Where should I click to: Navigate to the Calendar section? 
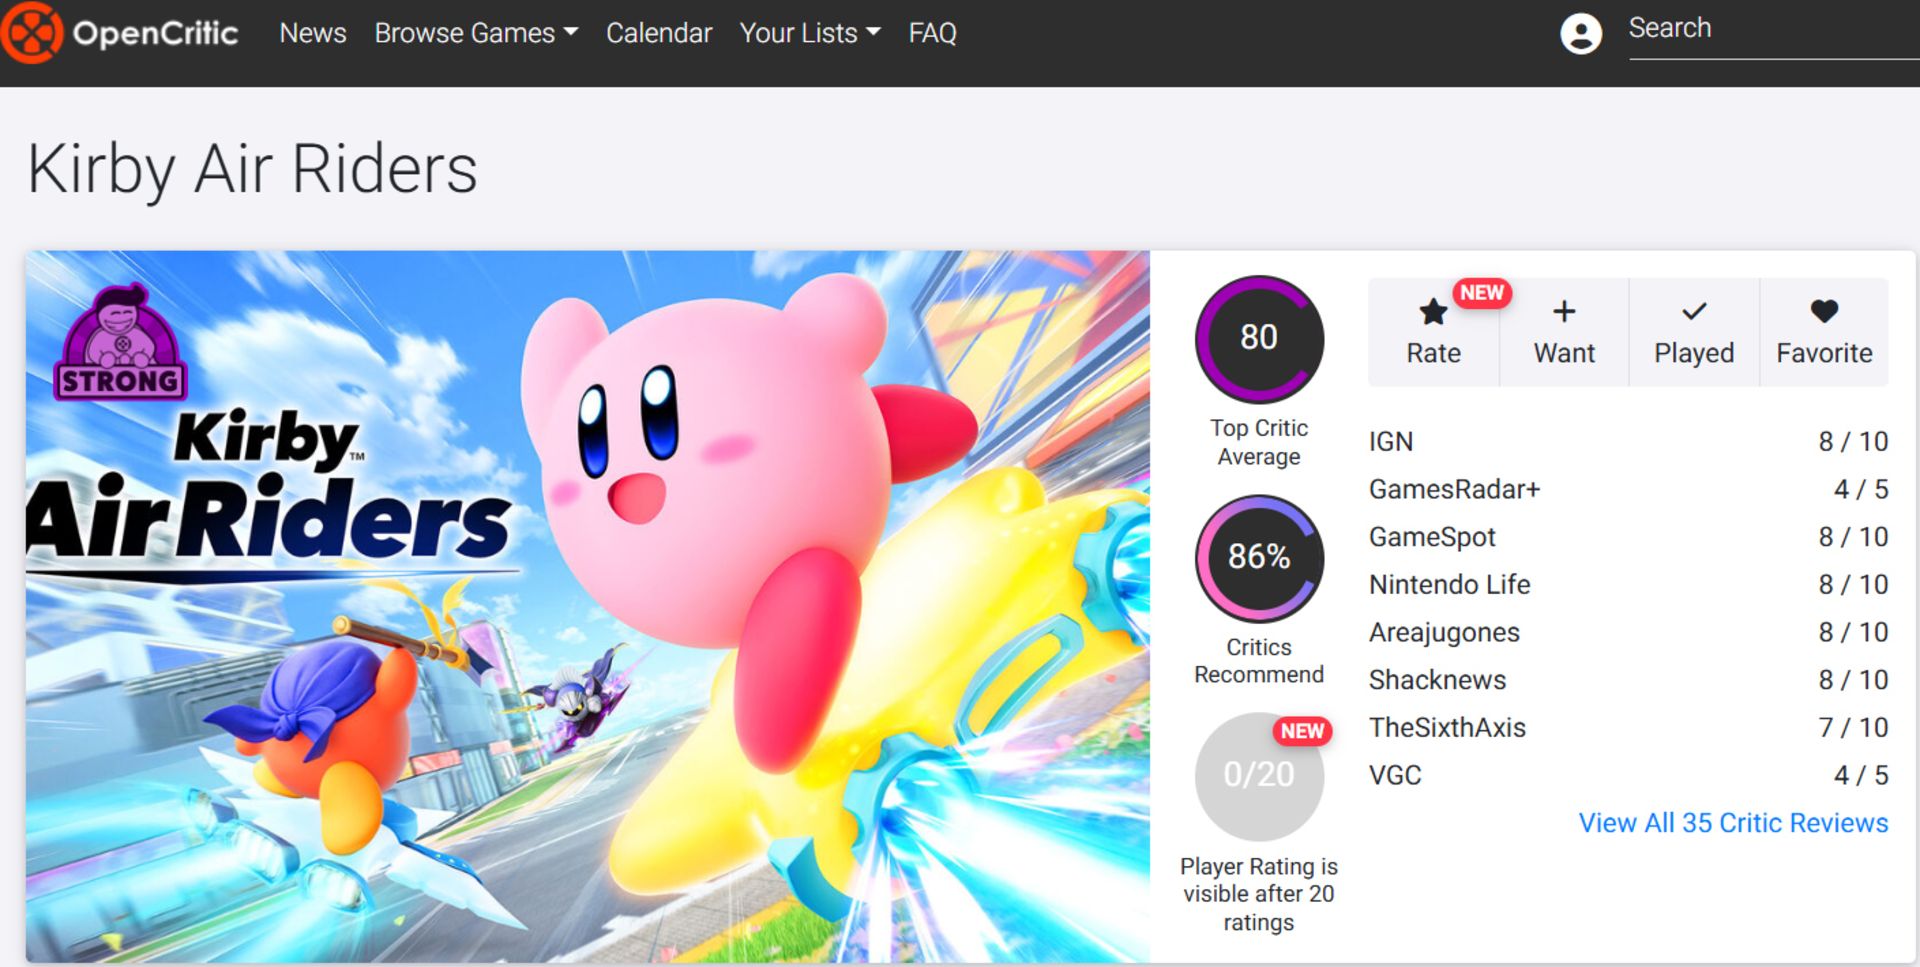pyautogui.click(x=659, y=33)
